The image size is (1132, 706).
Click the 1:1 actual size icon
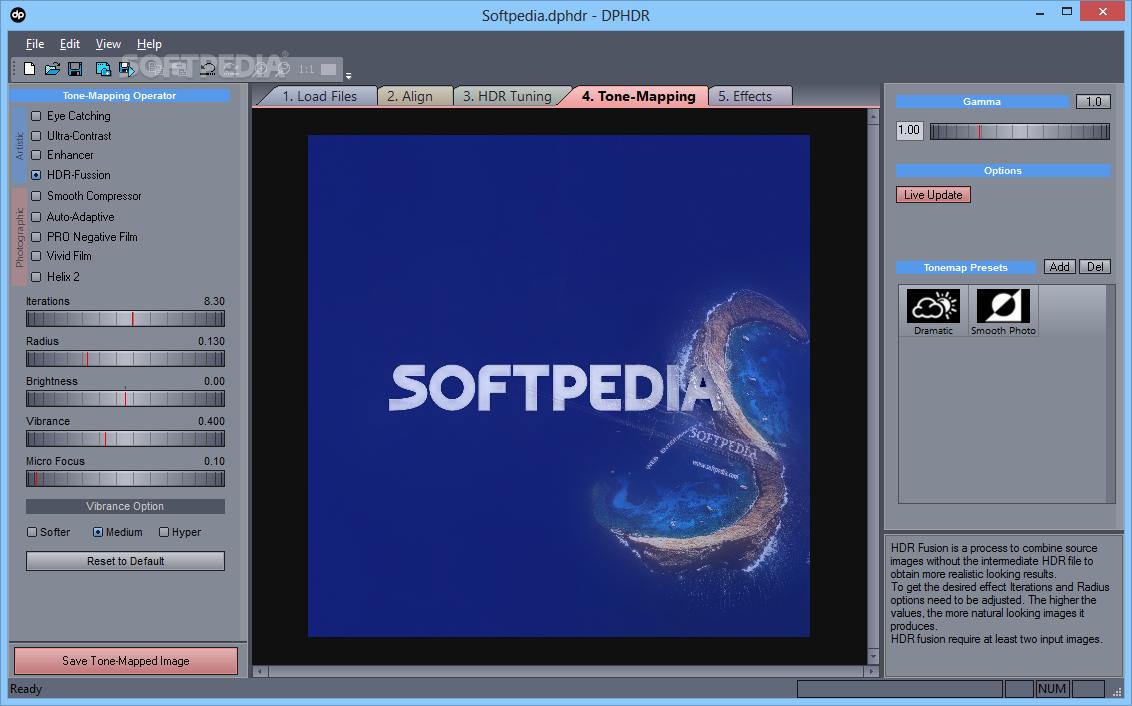click(307, 69)
